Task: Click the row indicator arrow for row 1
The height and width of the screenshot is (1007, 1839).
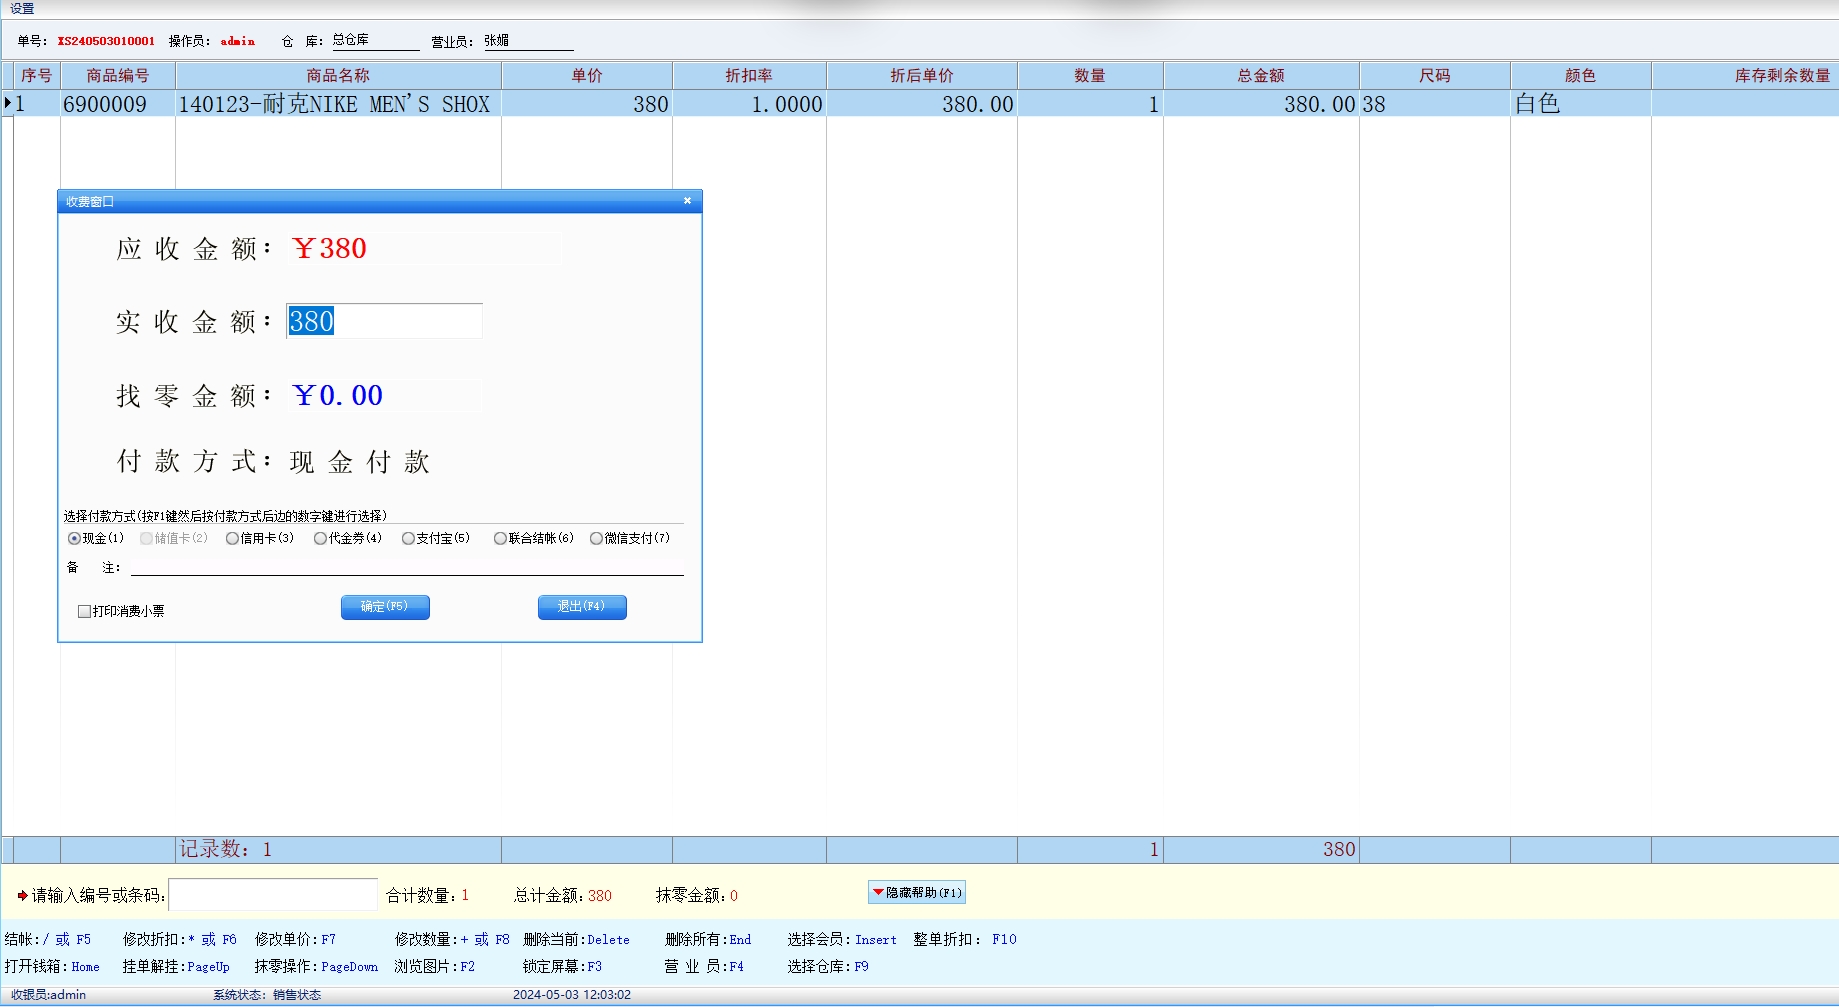Action: click(8, 103)
